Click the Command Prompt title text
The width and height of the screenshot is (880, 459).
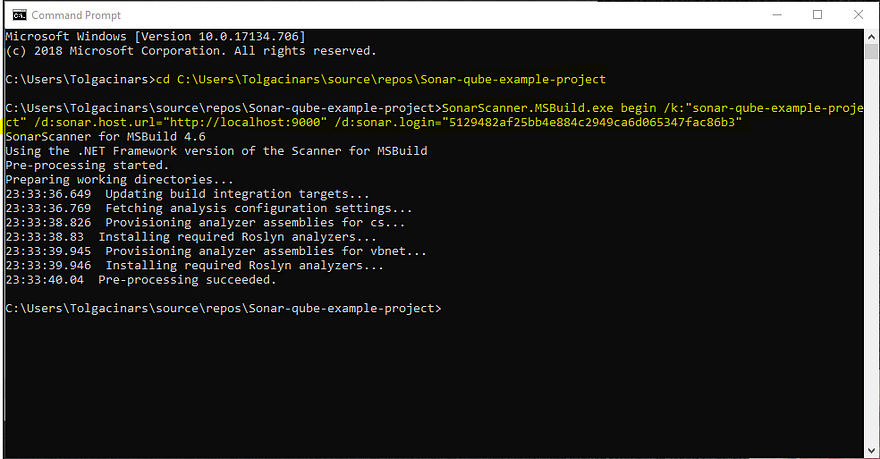point(76,15)
